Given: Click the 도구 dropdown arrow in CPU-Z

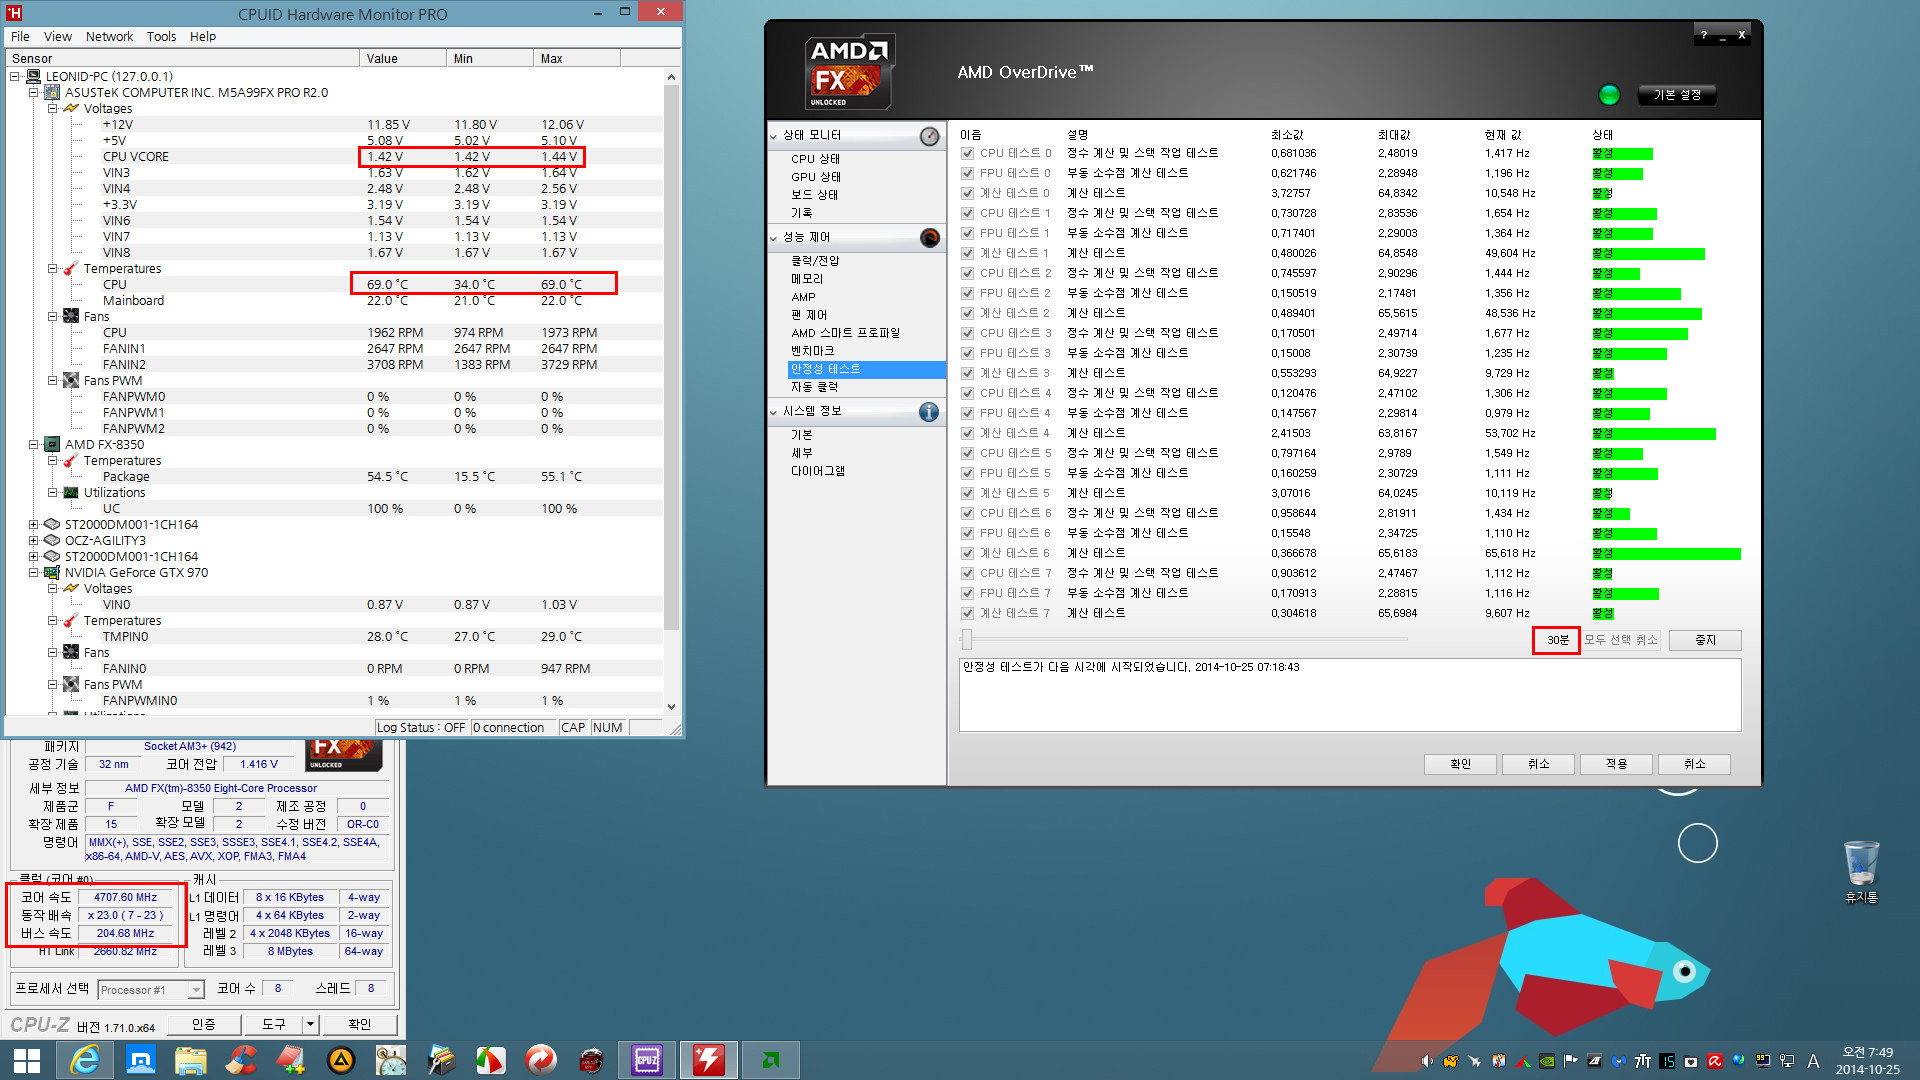Looking at the screenshot, I should 310,1025.
